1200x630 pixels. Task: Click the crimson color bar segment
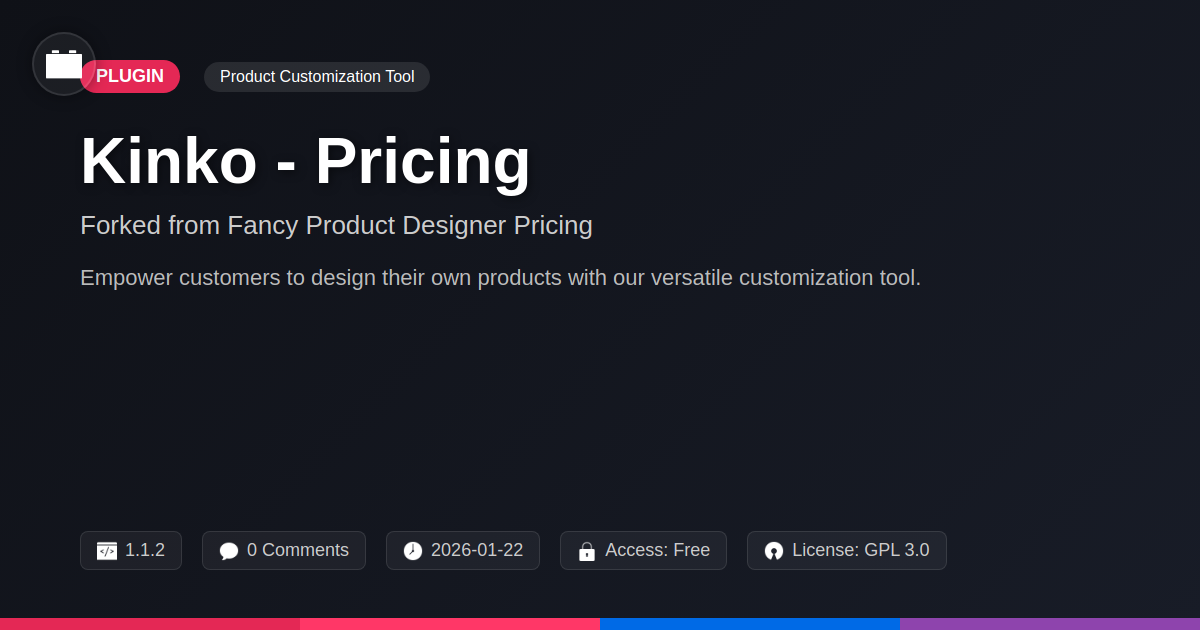[x=150, y=624]
